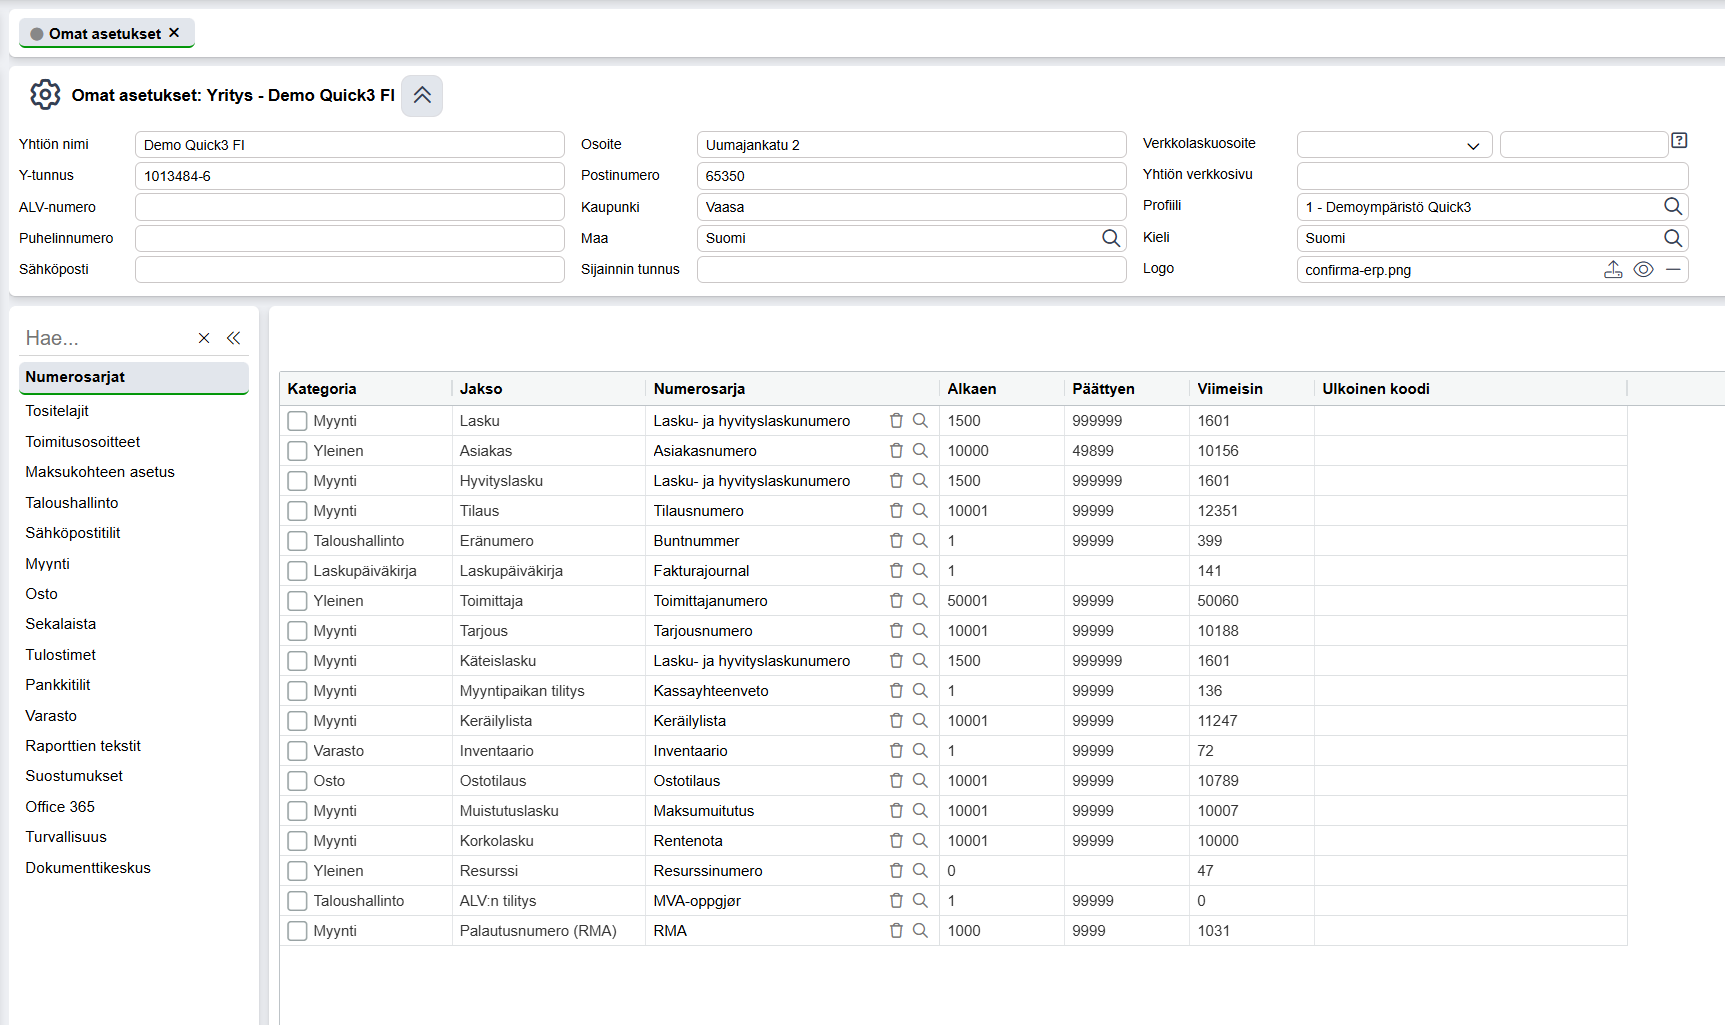Check the Toimittaja row checkbox

click(297, 601)
